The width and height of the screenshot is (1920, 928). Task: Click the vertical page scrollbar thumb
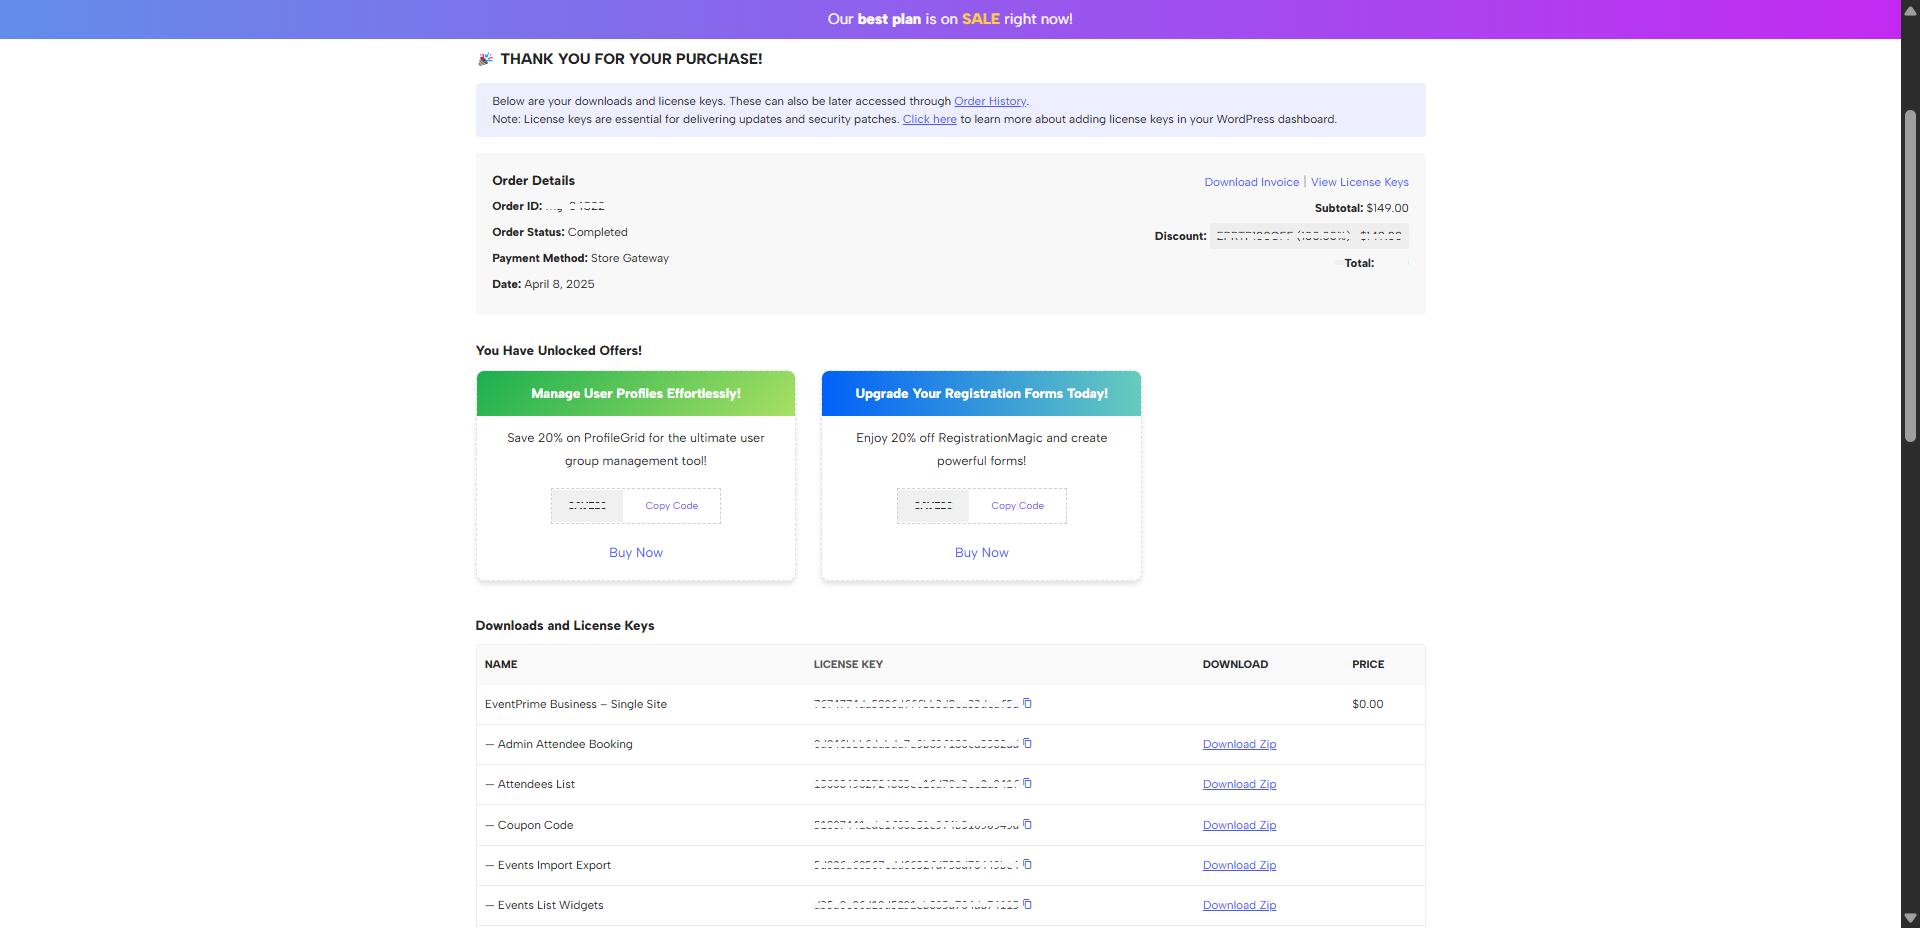pyautogui.click(x=1910, y=275)
